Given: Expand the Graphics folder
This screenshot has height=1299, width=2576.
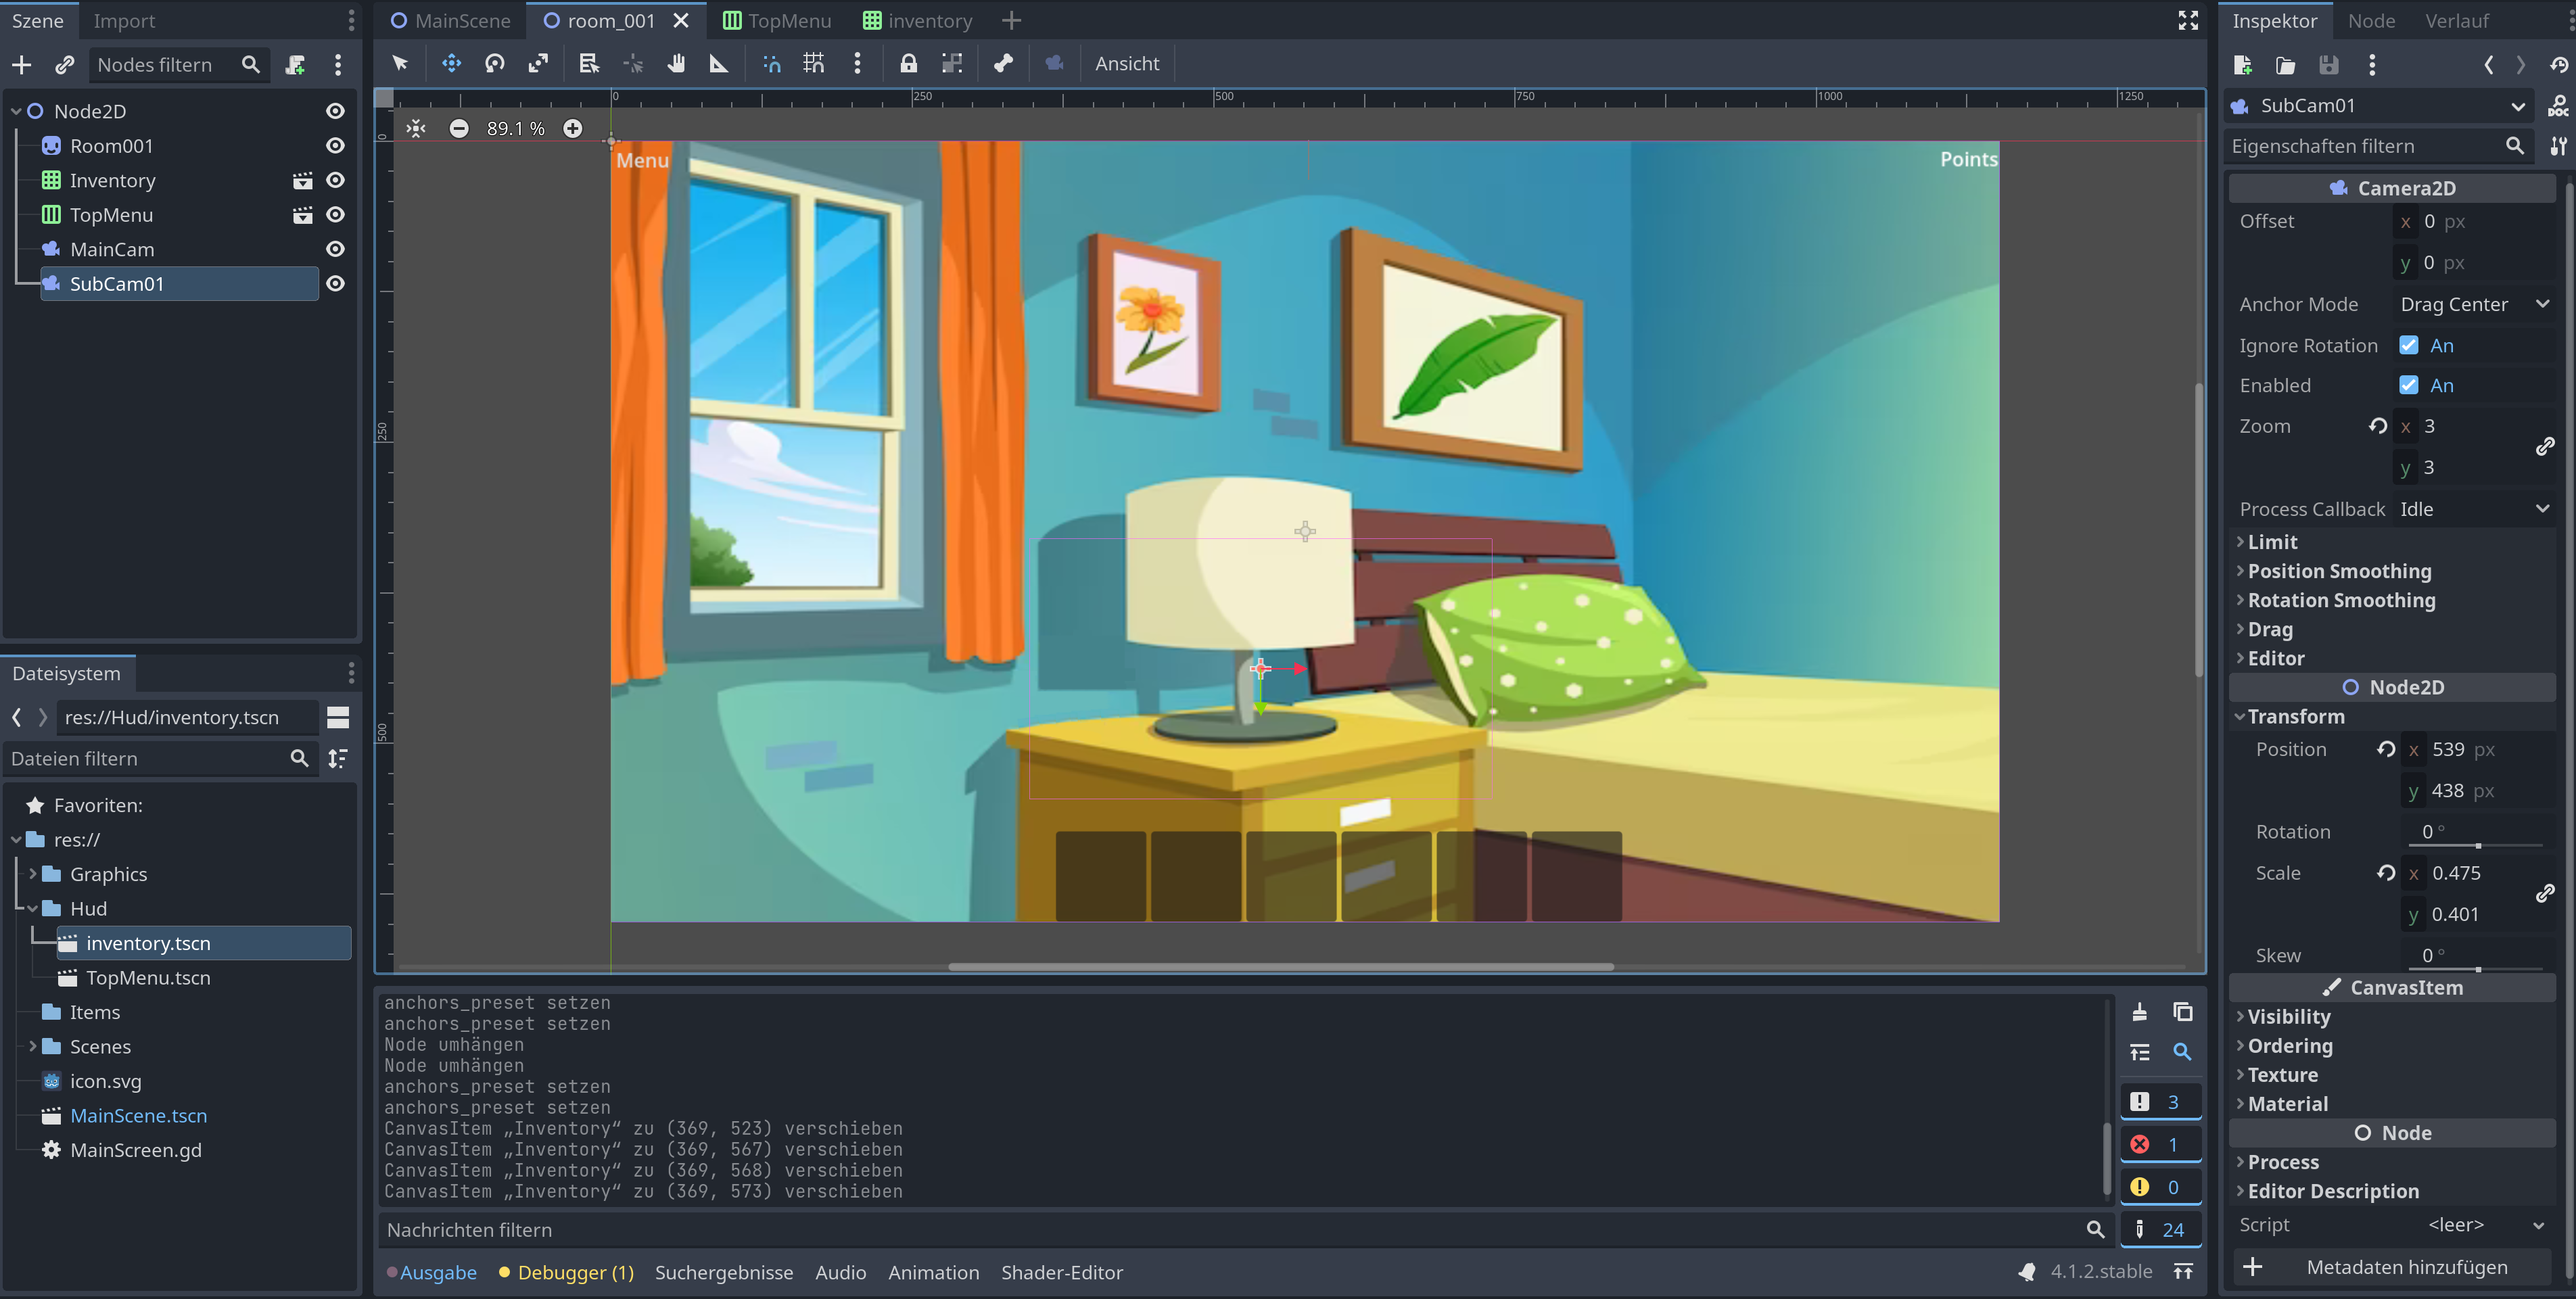Looking at the screenshot, I should click(33, 874).
